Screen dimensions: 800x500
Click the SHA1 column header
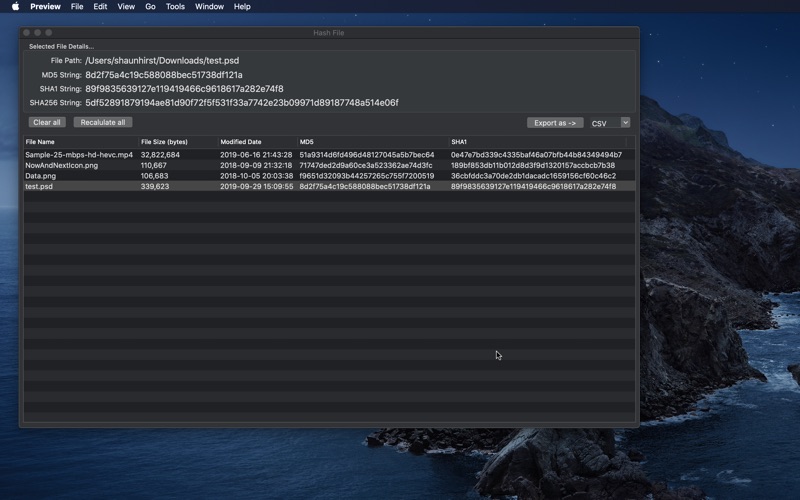pos(538,142)
